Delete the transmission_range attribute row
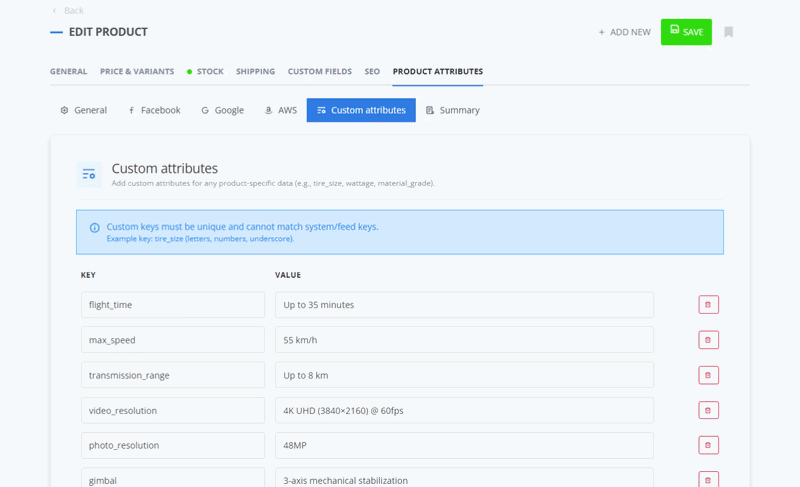800x487 pixels. (x=708, y=375)
